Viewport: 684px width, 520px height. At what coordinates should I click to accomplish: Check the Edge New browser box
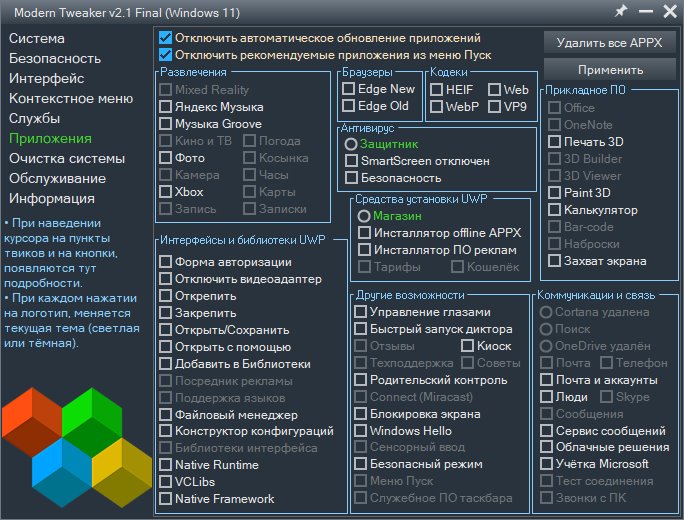click(349, 89)
